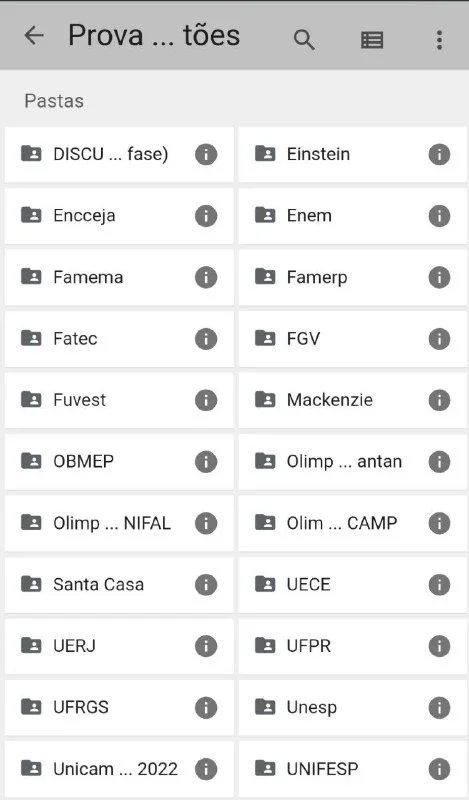The width and height of the screenshot is (469, 800).
Task: Open info for Santa Casa folder
Action: (x=206, y=585)
